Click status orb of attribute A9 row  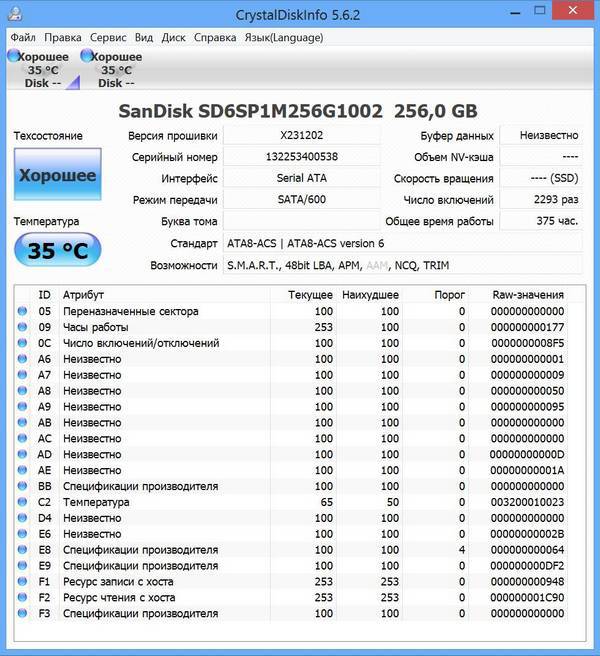click(x=23, y=406)
